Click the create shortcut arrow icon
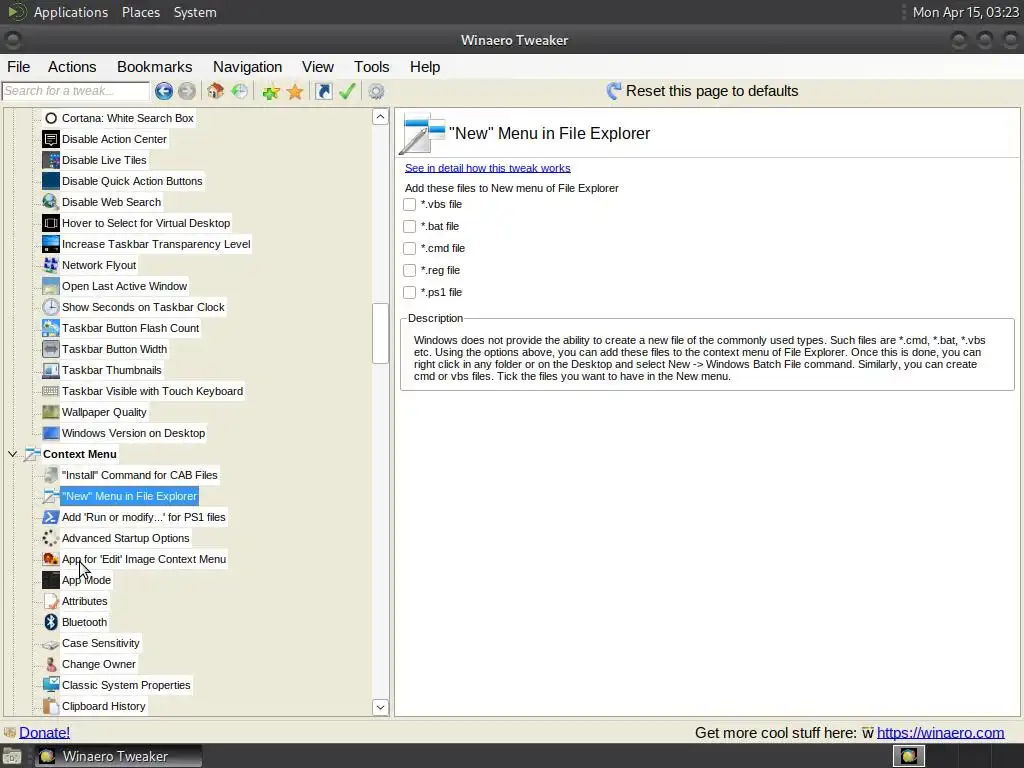This screenshot has height=768, width=1024. pyautogui.click(x=323, y=91)
